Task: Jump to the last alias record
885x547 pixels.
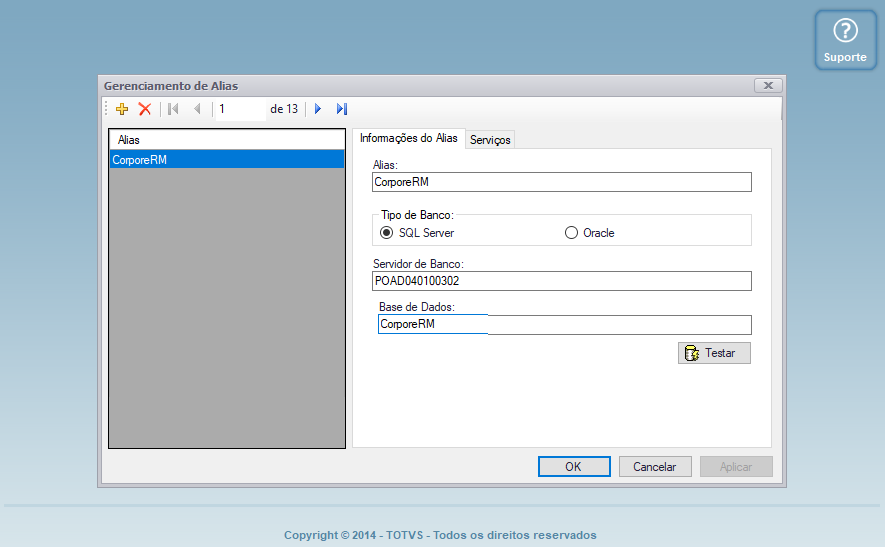Action: tap(341, 109)
